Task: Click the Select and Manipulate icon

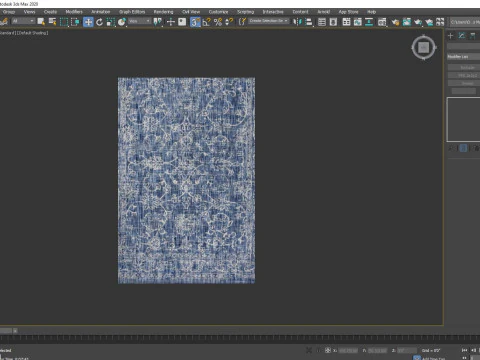Action: pyautogui.click(x=171, y=22)
